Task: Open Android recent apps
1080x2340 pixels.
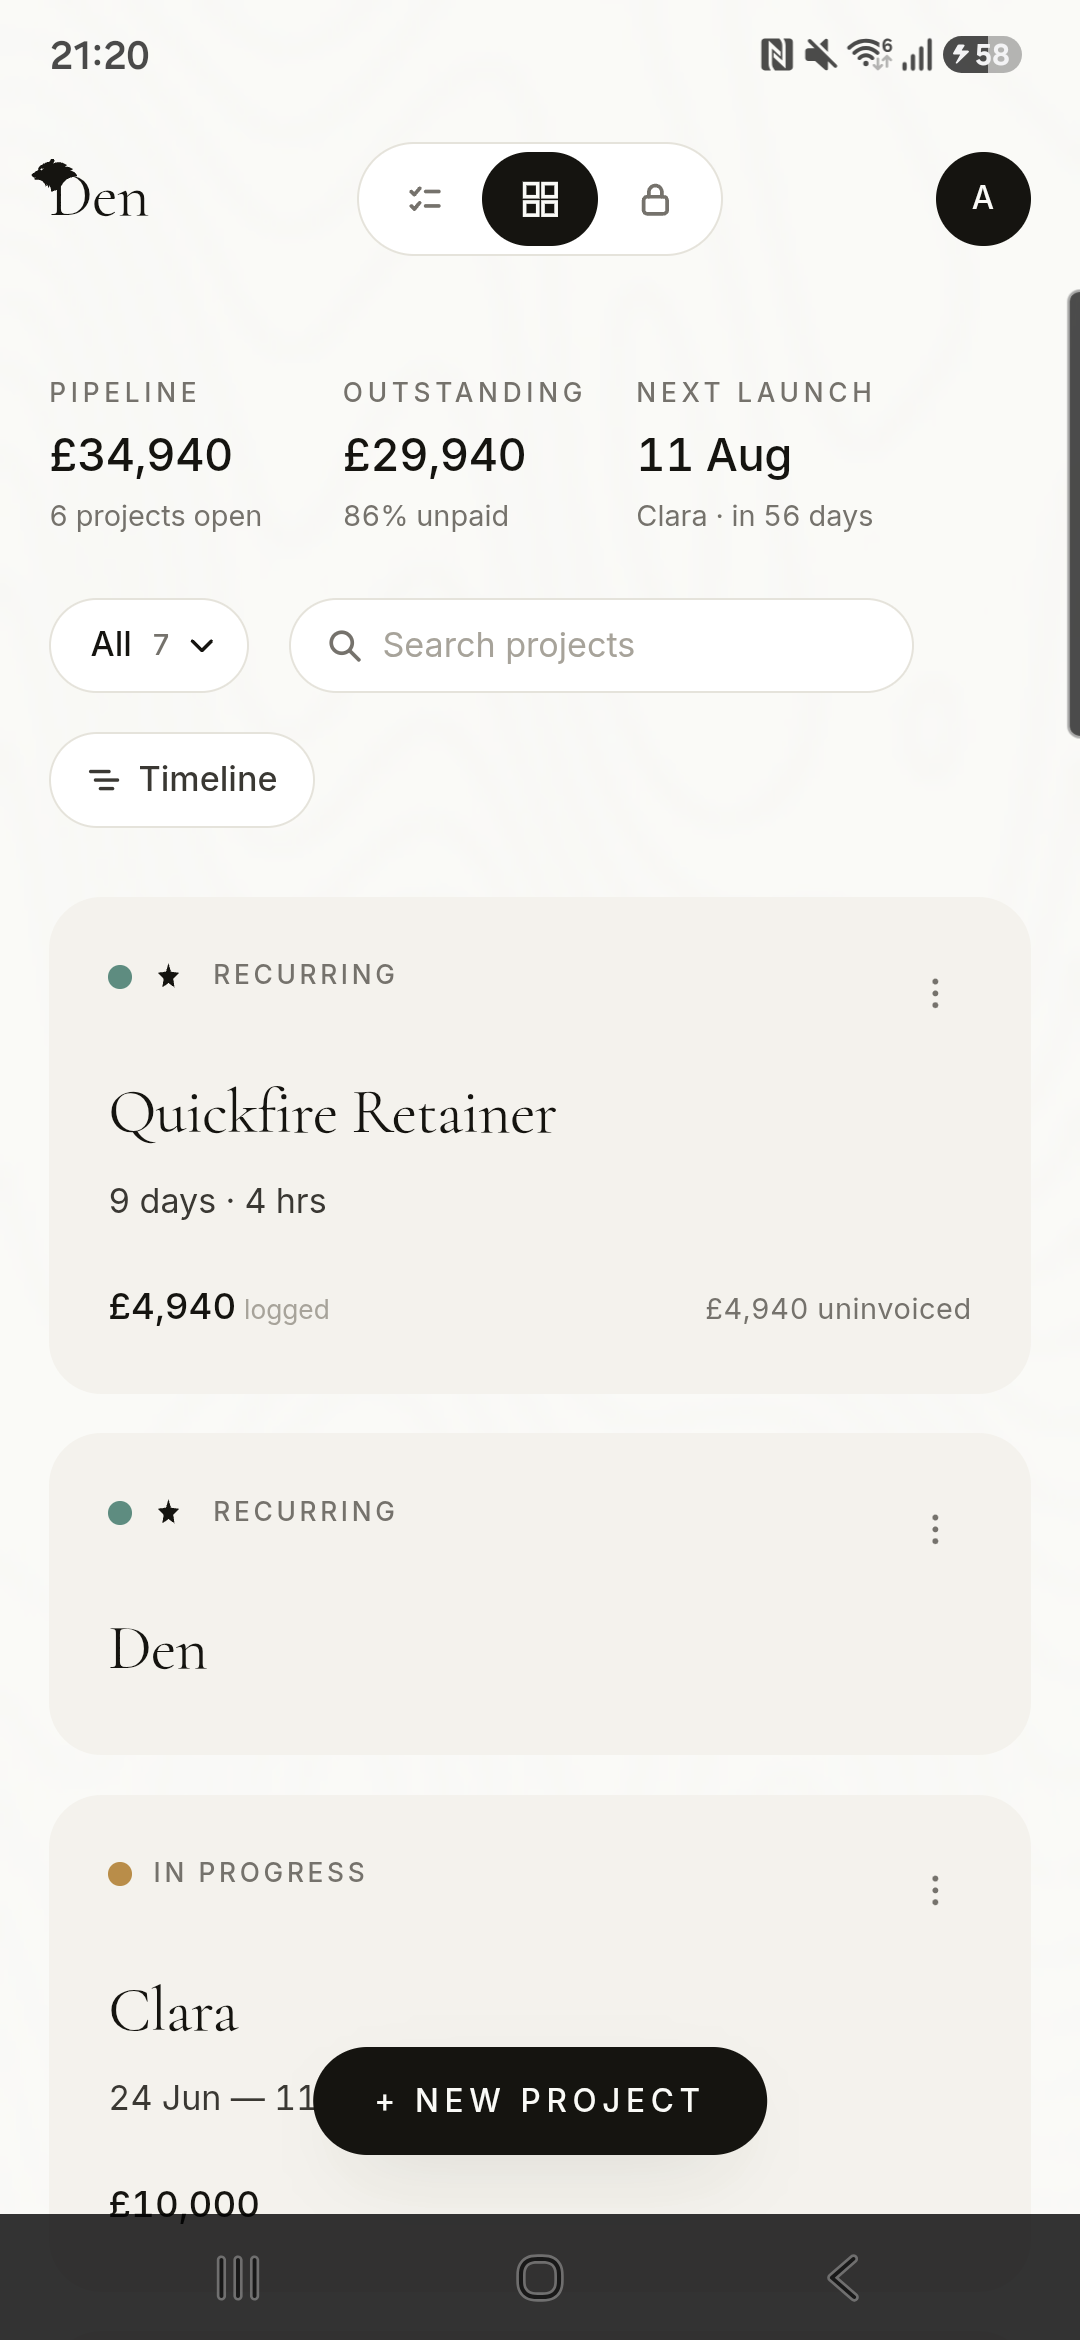Action: point(238,2279)
